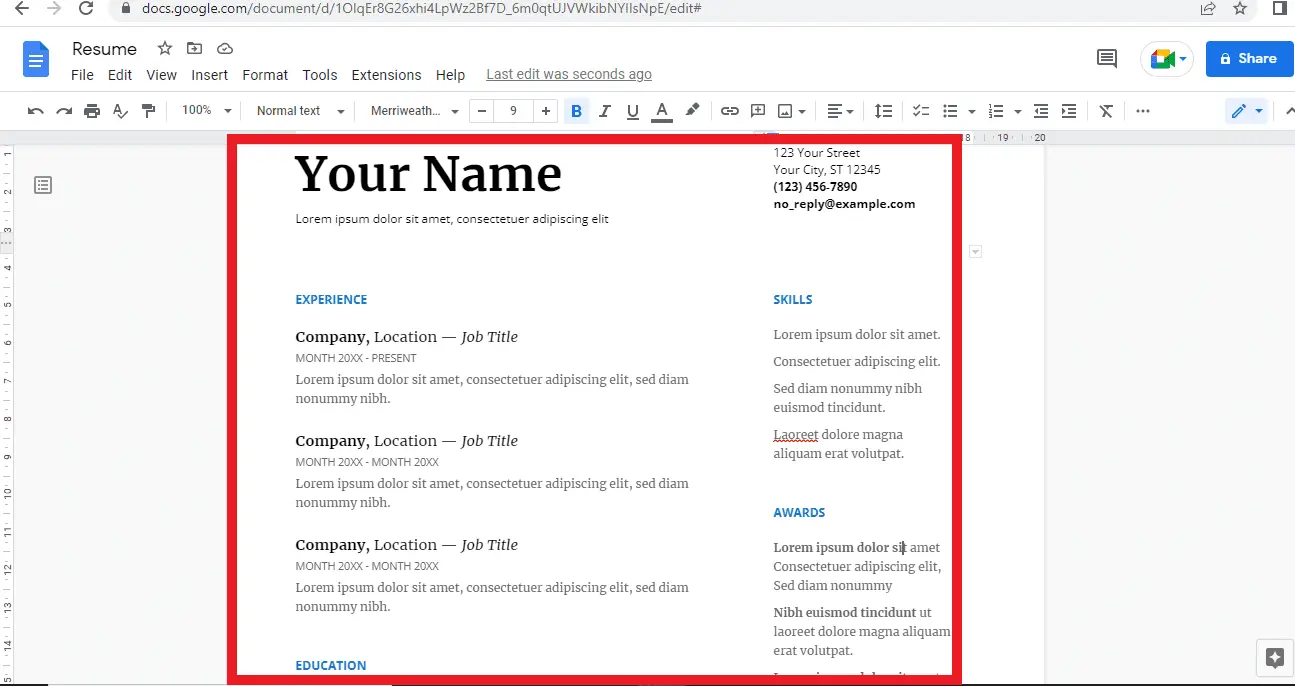
Task: Open the Normal text styles dropdown
Action: click(x=297, y=111)
